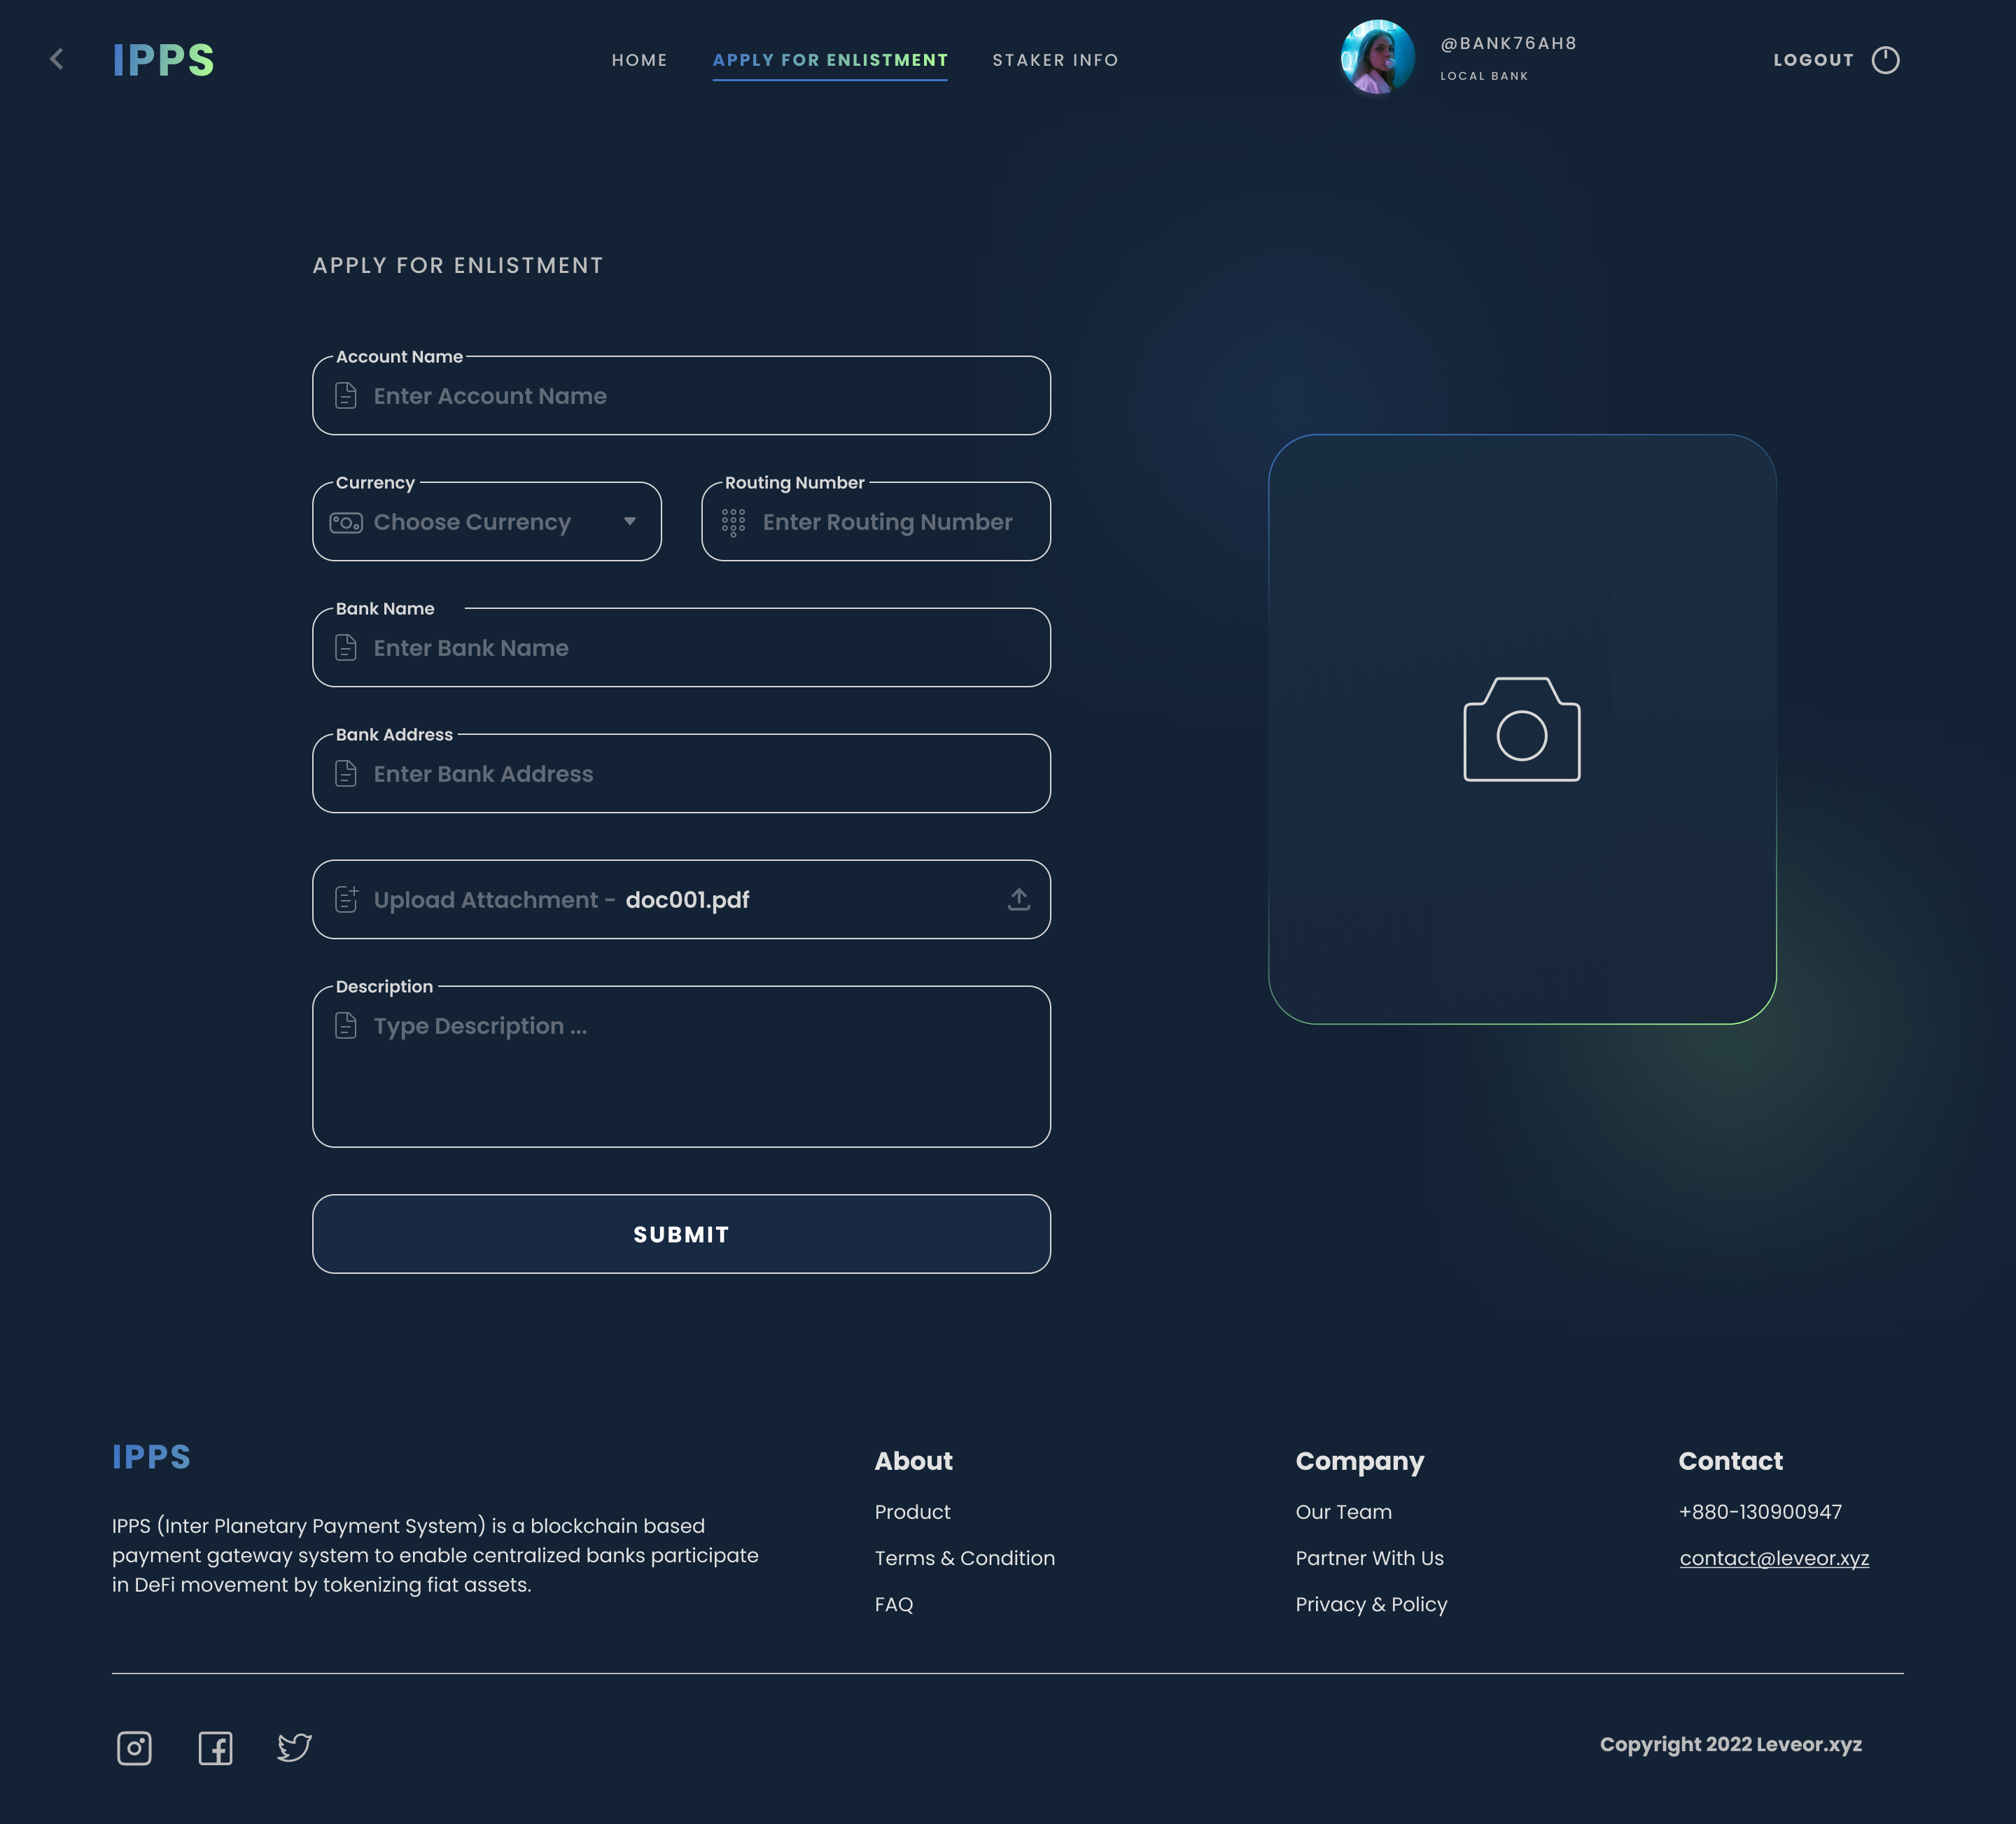Open the Staker Info tab
The image size is (2016, 1824).
click(x=1055, y=60)
